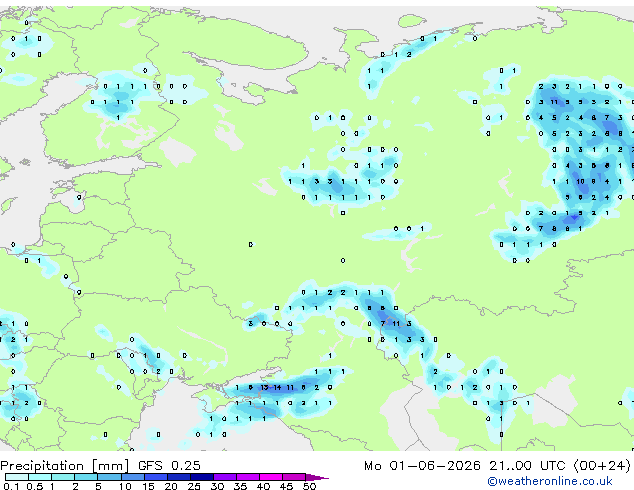
Task: Select the legend swatch between 35 and 40
Action: [247, 477]
